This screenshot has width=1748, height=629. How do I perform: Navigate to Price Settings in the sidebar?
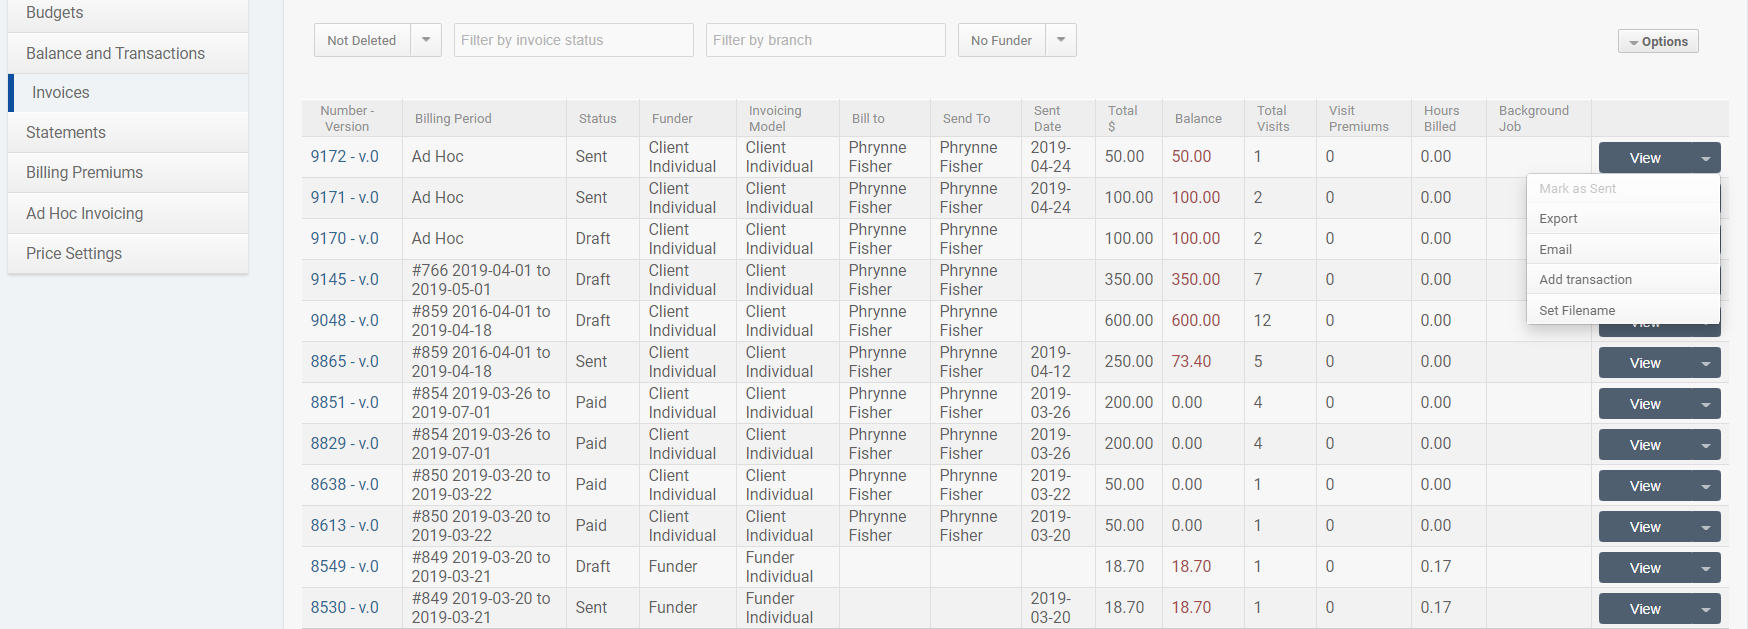coord(74,254)
